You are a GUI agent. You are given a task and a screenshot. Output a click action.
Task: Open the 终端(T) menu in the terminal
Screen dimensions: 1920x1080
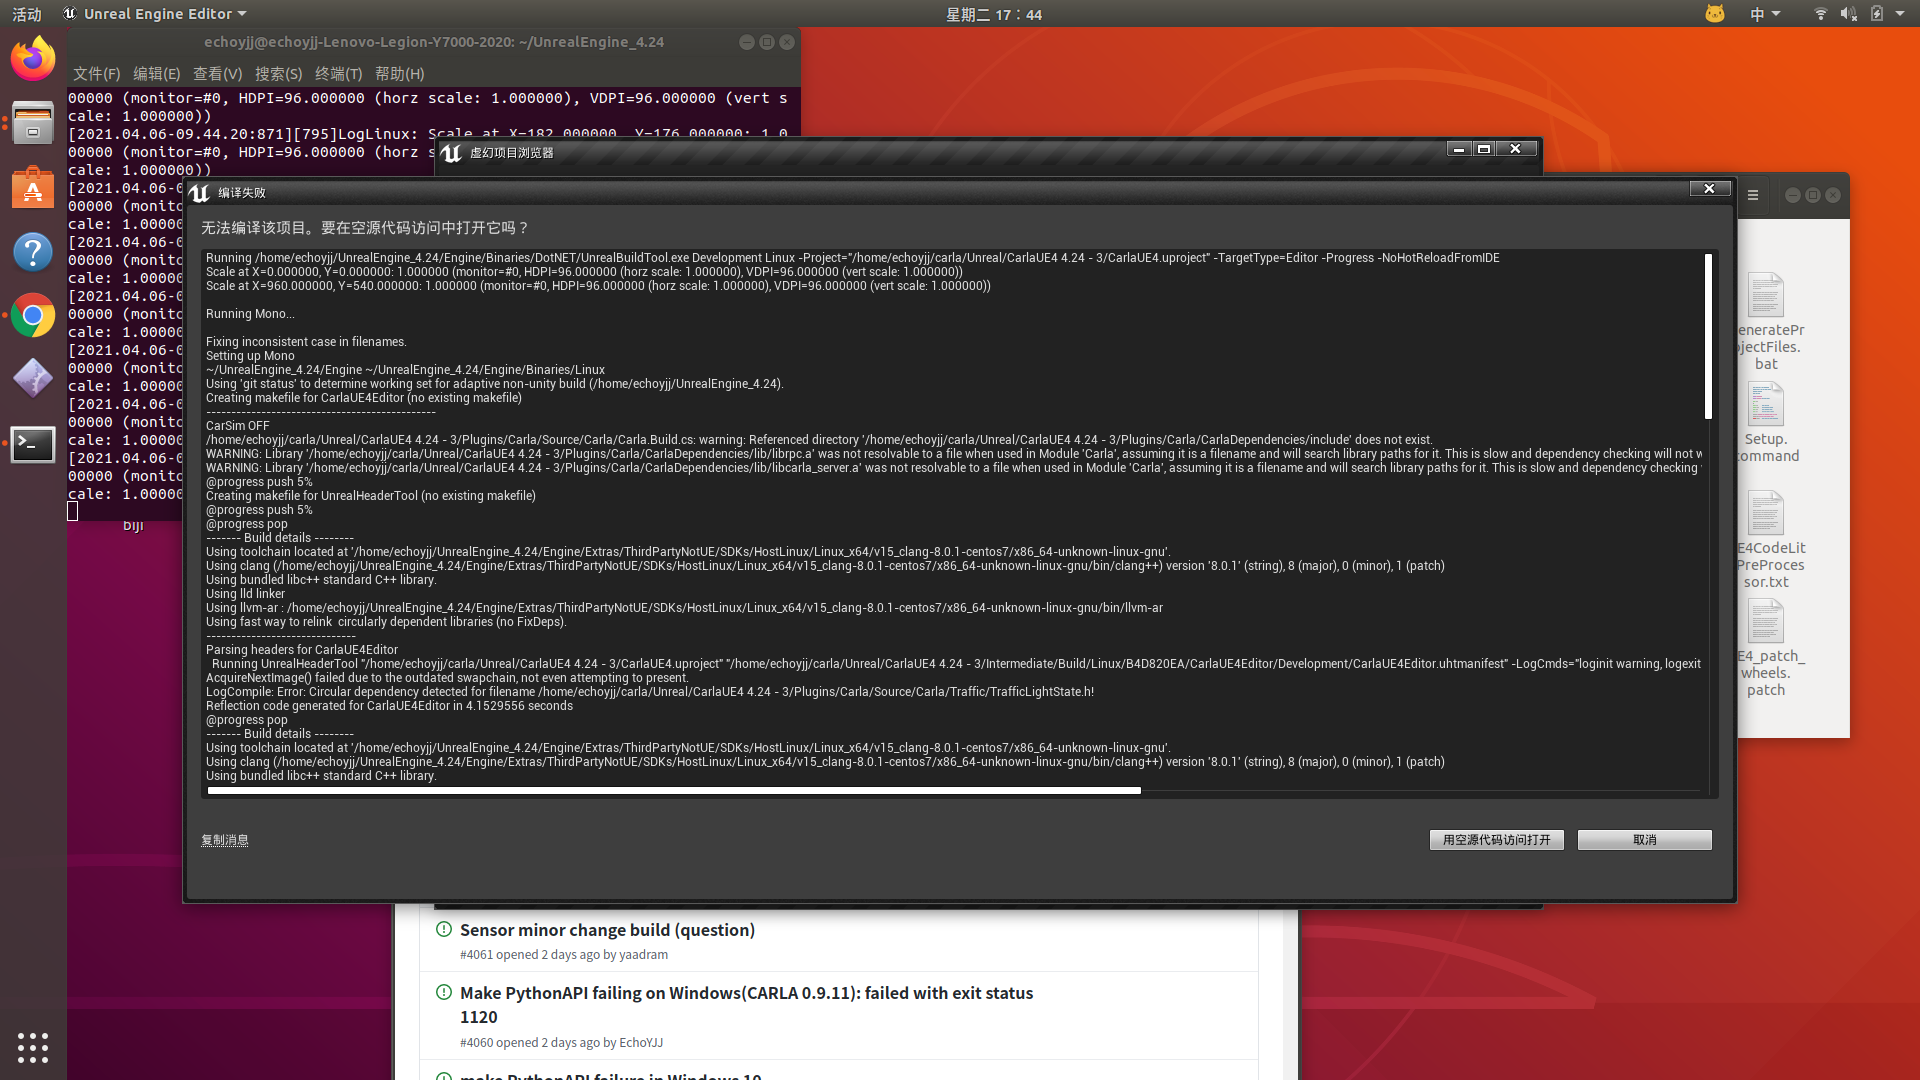[337, 73]
